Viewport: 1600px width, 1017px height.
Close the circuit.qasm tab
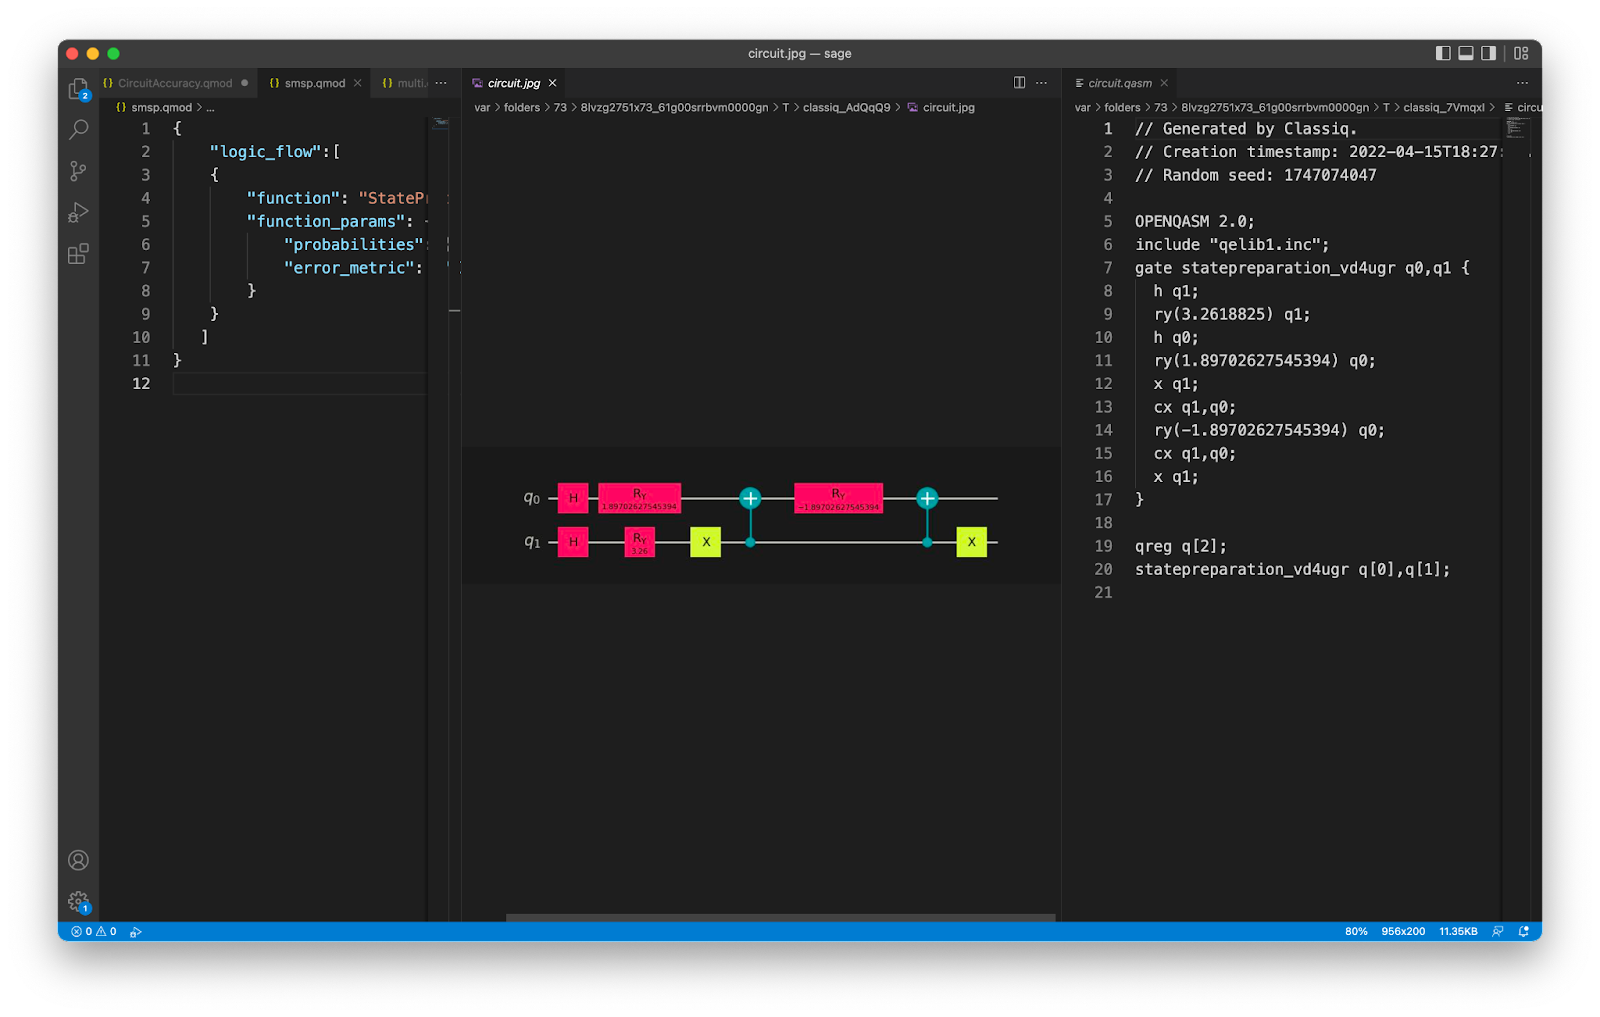pos(1164,83)
